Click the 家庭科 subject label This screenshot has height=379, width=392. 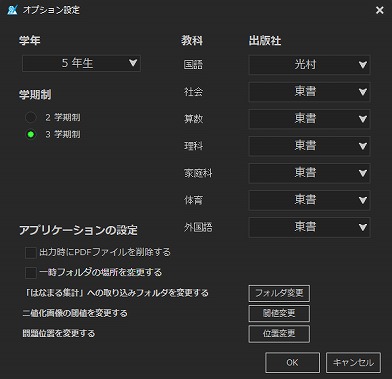[x=198, y=173]
